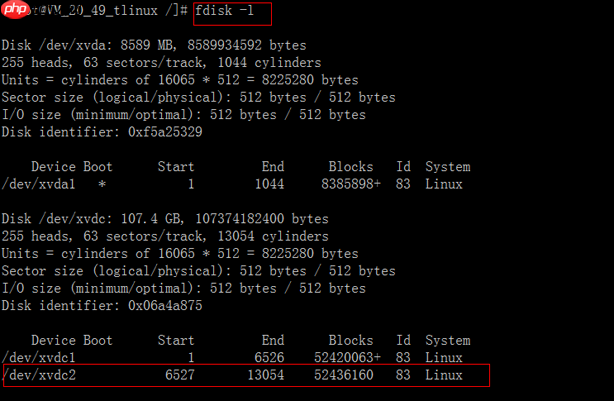Click the 'Blocks' header of the xvda table
Image resolution: width=614 pixels, height=401 pixels.
pos(351,167)
